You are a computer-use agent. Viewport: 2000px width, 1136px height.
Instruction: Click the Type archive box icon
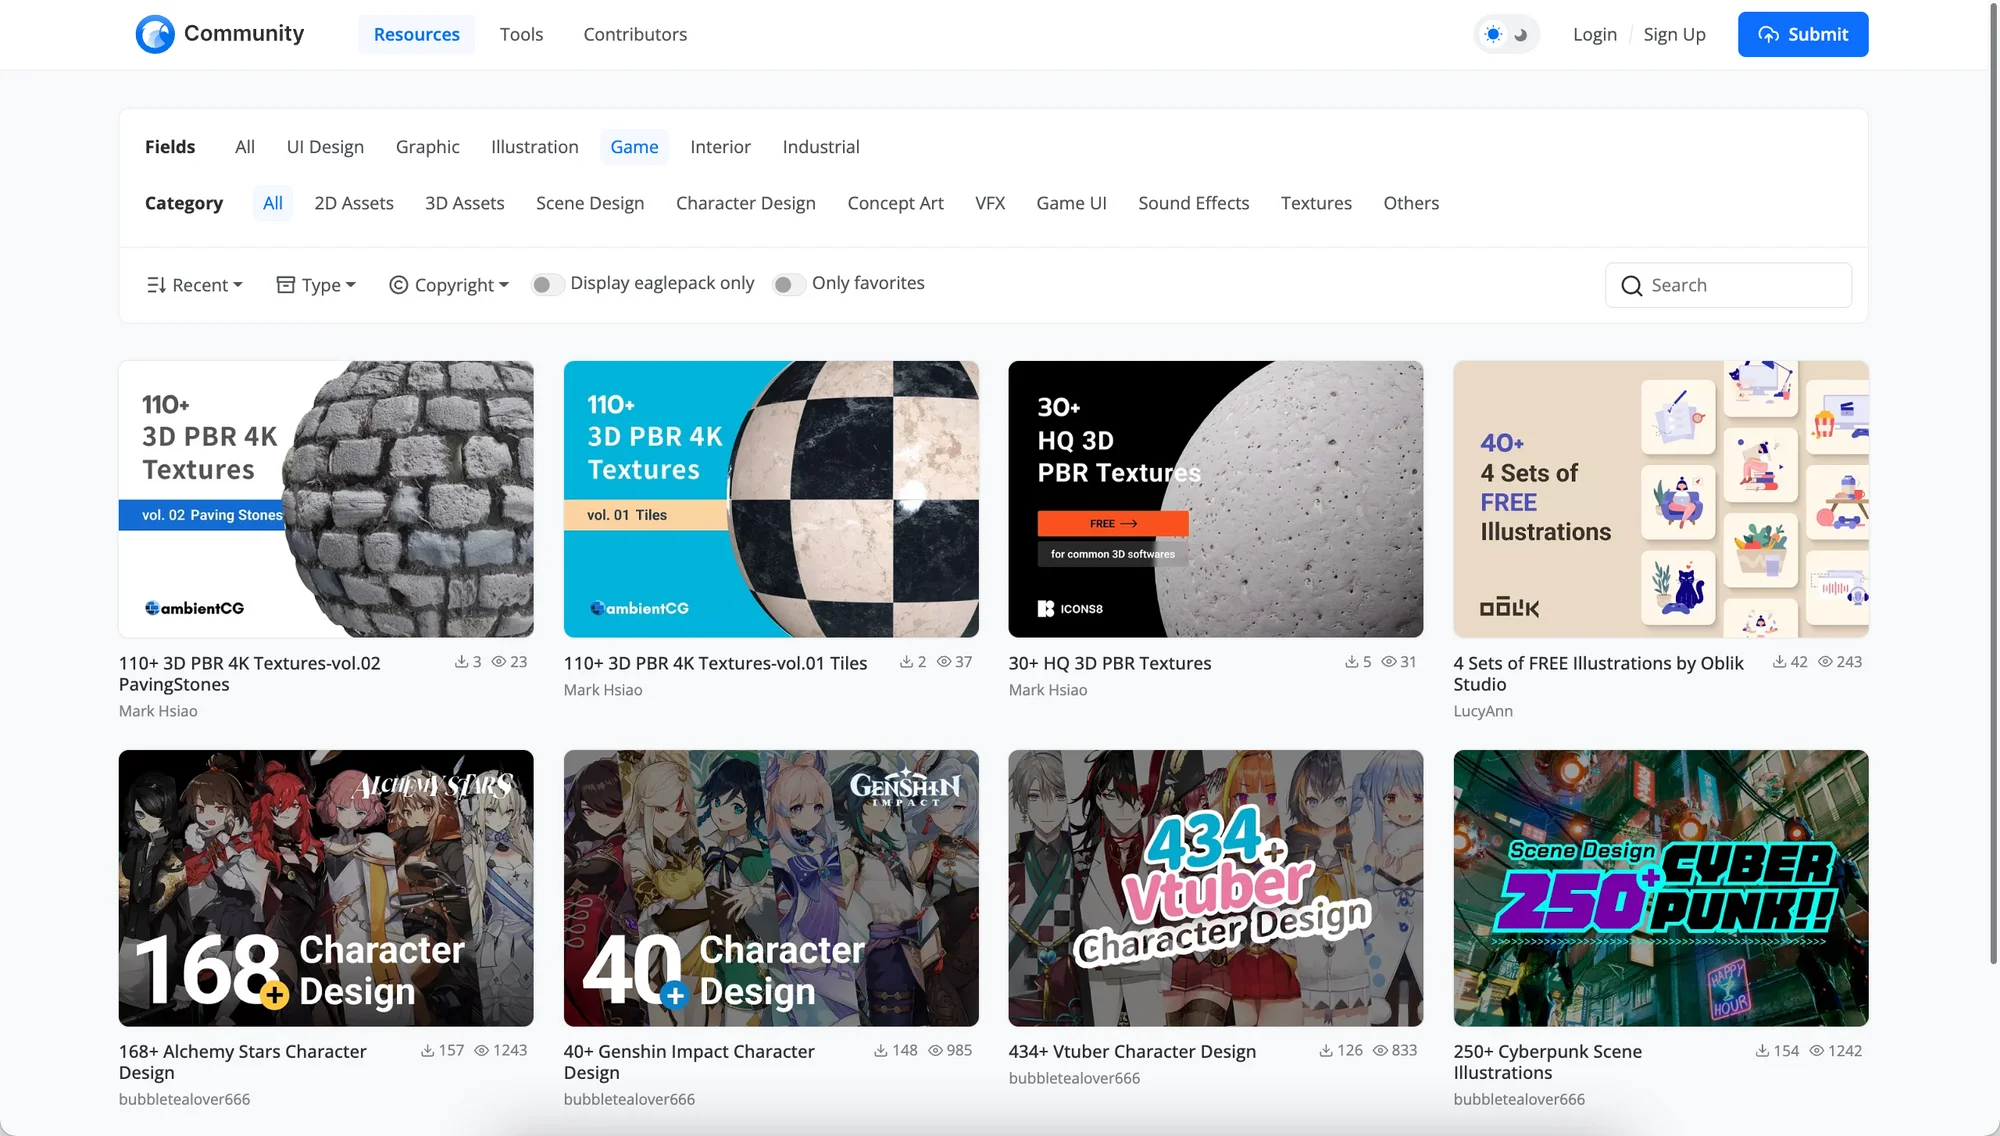tap(285, 285)
